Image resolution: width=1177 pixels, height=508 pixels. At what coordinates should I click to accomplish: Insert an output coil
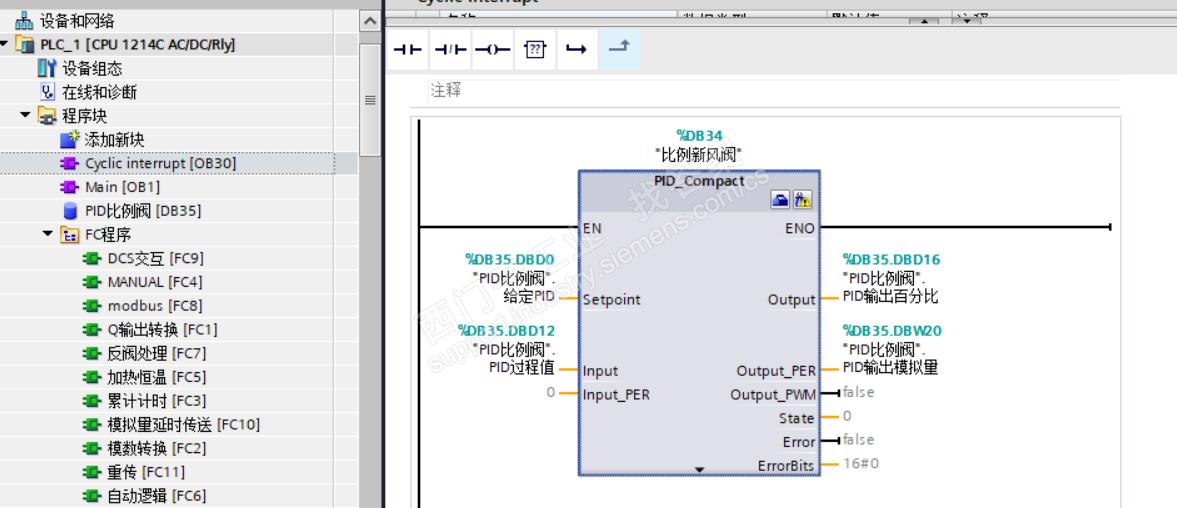pos(492,50)
